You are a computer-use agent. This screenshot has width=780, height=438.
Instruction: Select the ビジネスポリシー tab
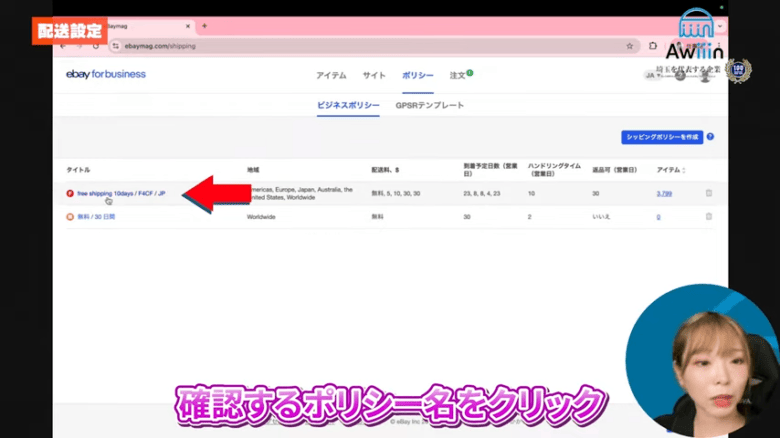[x=348, y=105]
